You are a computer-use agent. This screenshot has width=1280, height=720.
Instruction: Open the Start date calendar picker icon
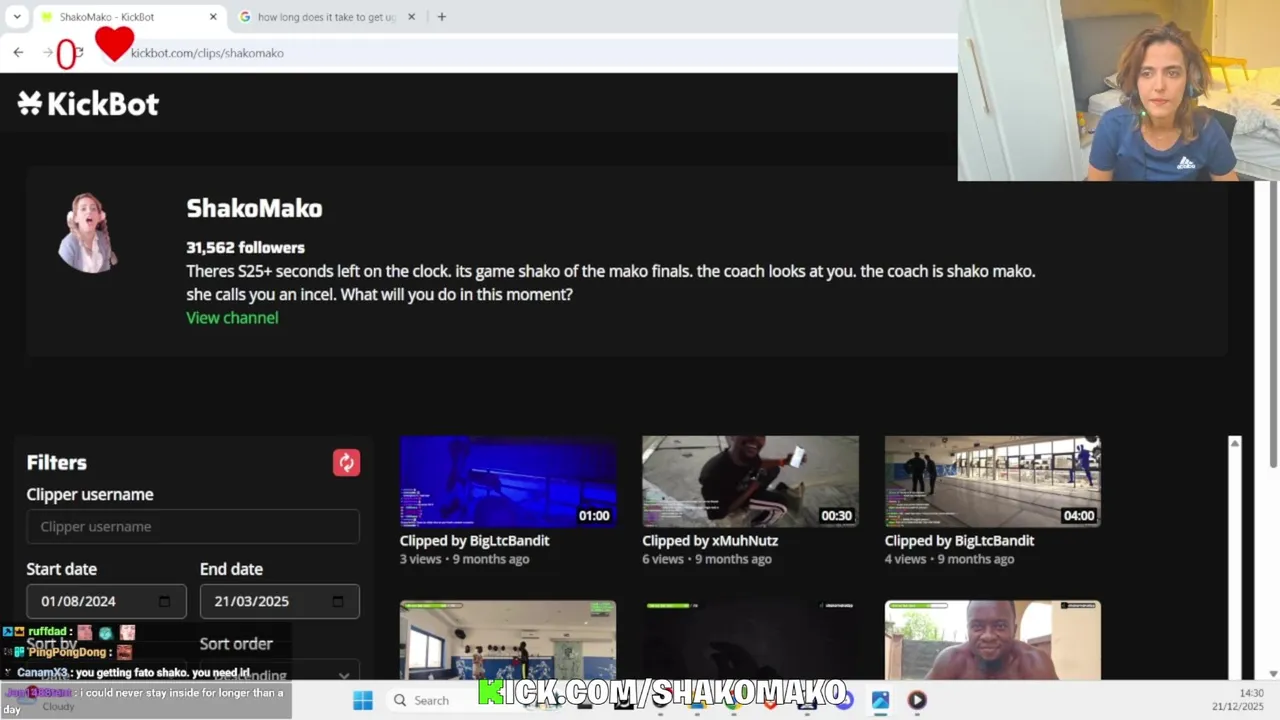pyautogui.click(x=165, y=601)
